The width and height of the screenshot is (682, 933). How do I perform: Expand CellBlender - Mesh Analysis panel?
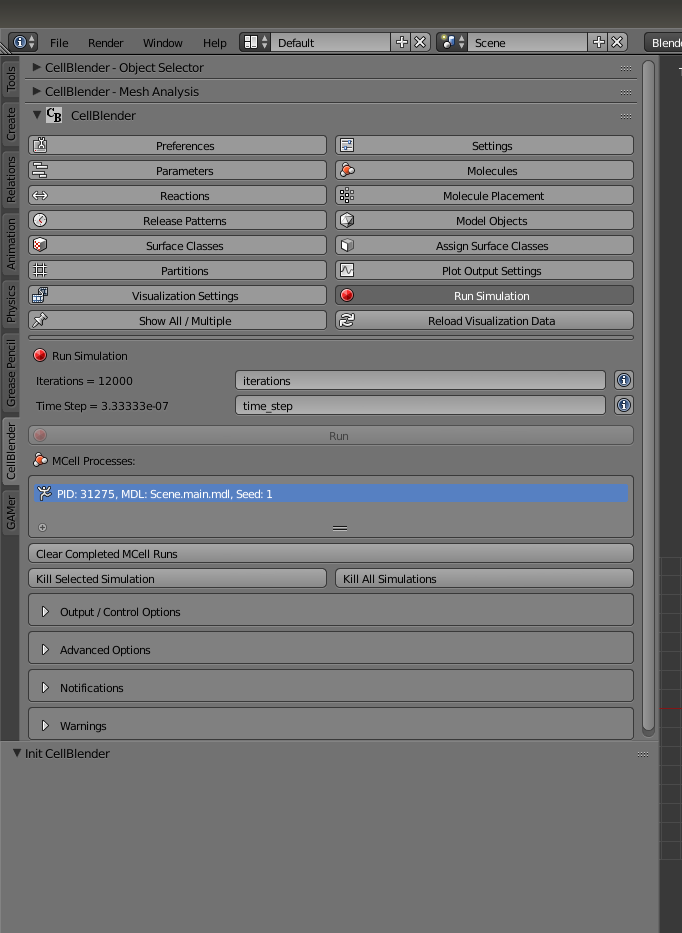36,91
